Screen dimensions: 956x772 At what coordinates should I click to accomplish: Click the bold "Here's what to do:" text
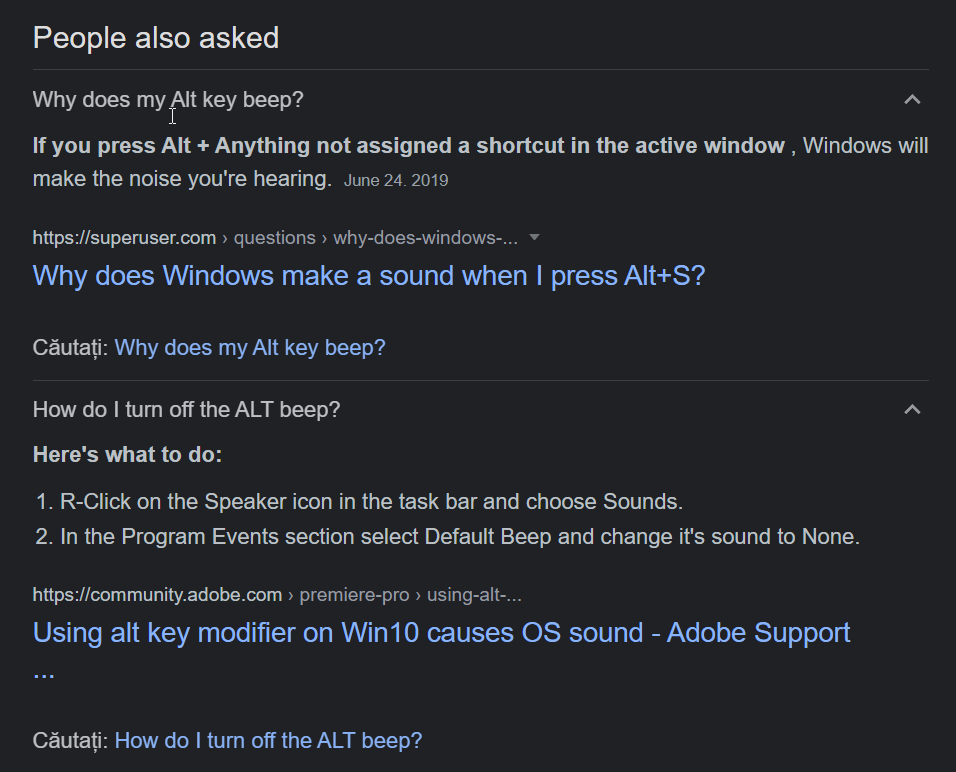pos(127,454)
